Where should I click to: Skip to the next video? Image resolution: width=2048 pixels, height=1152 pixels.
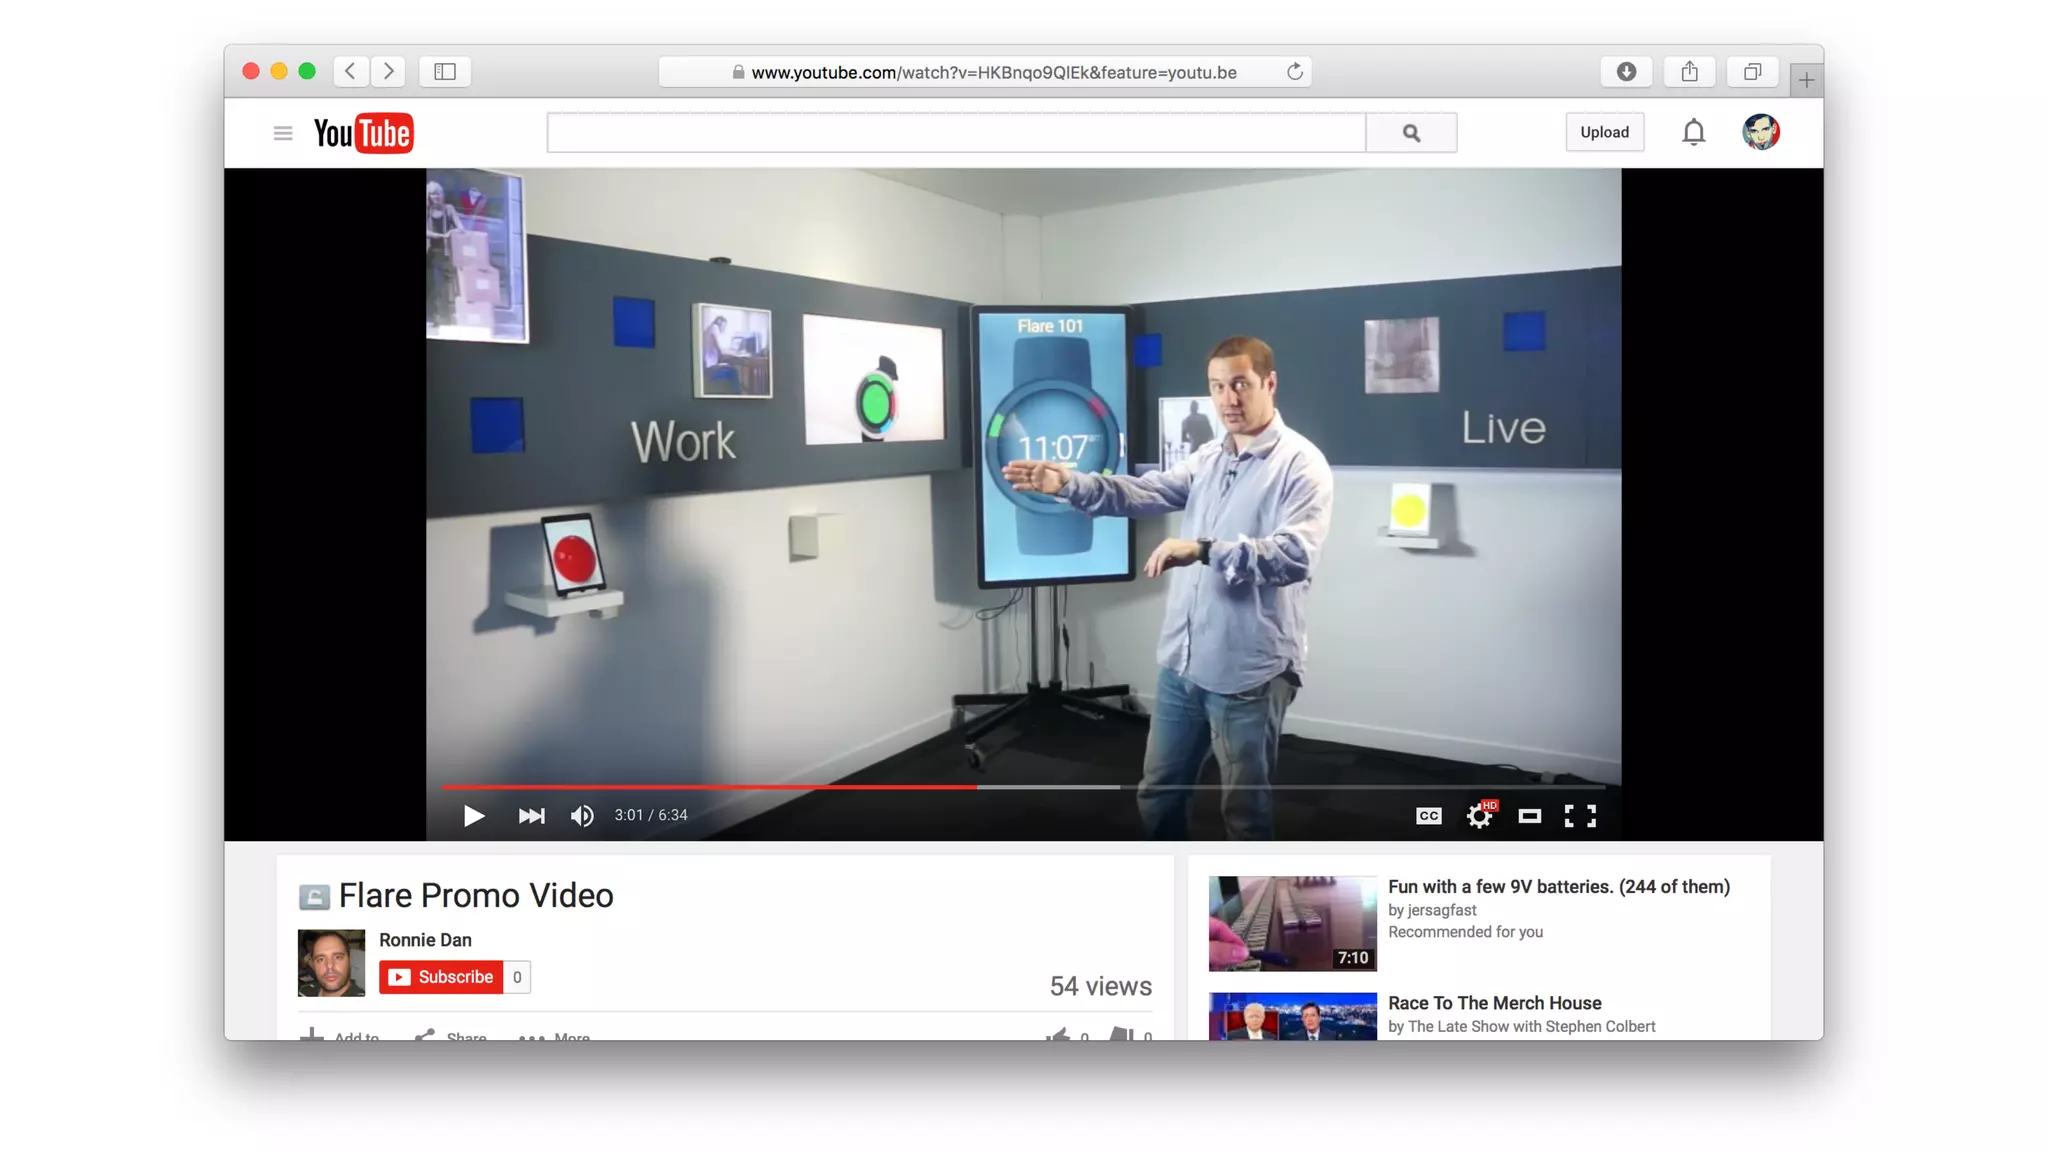coord(531,816)
